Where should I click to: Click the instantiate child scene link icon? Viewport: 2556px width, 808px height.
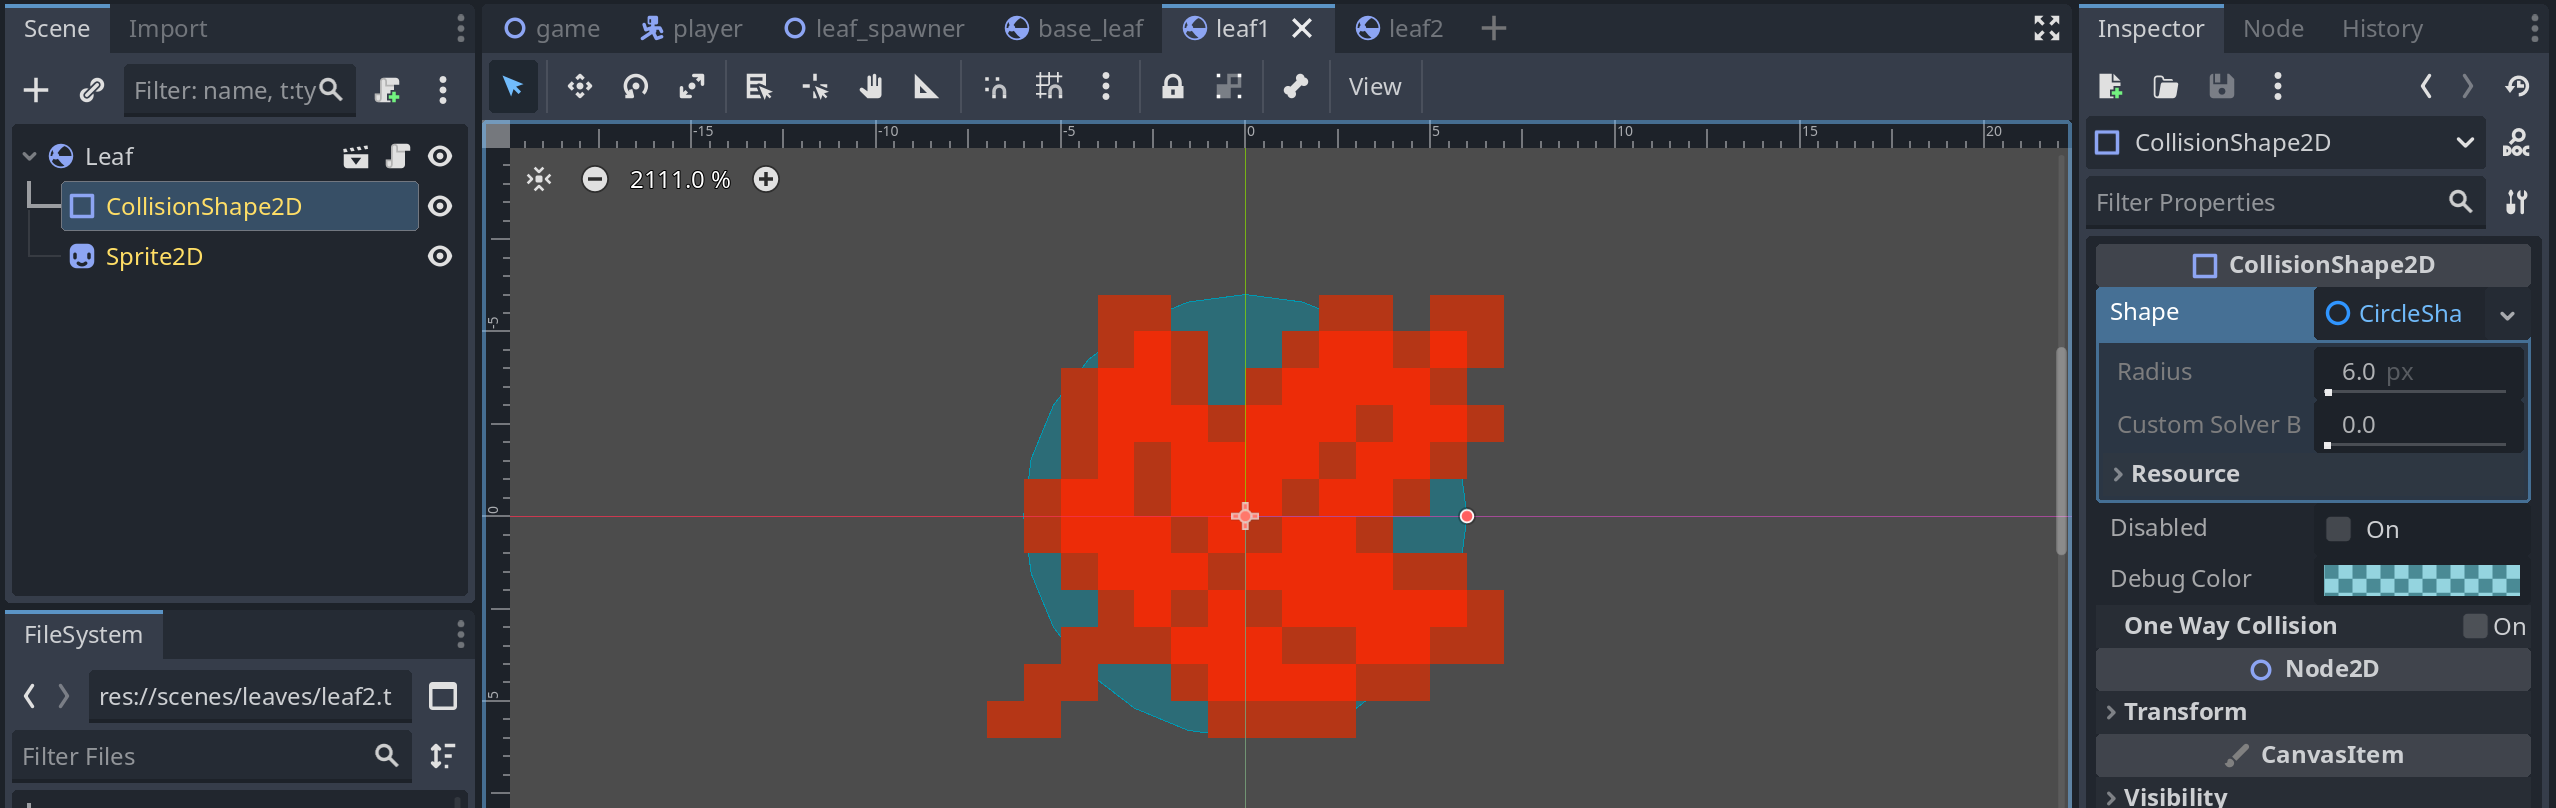(91, 90)
